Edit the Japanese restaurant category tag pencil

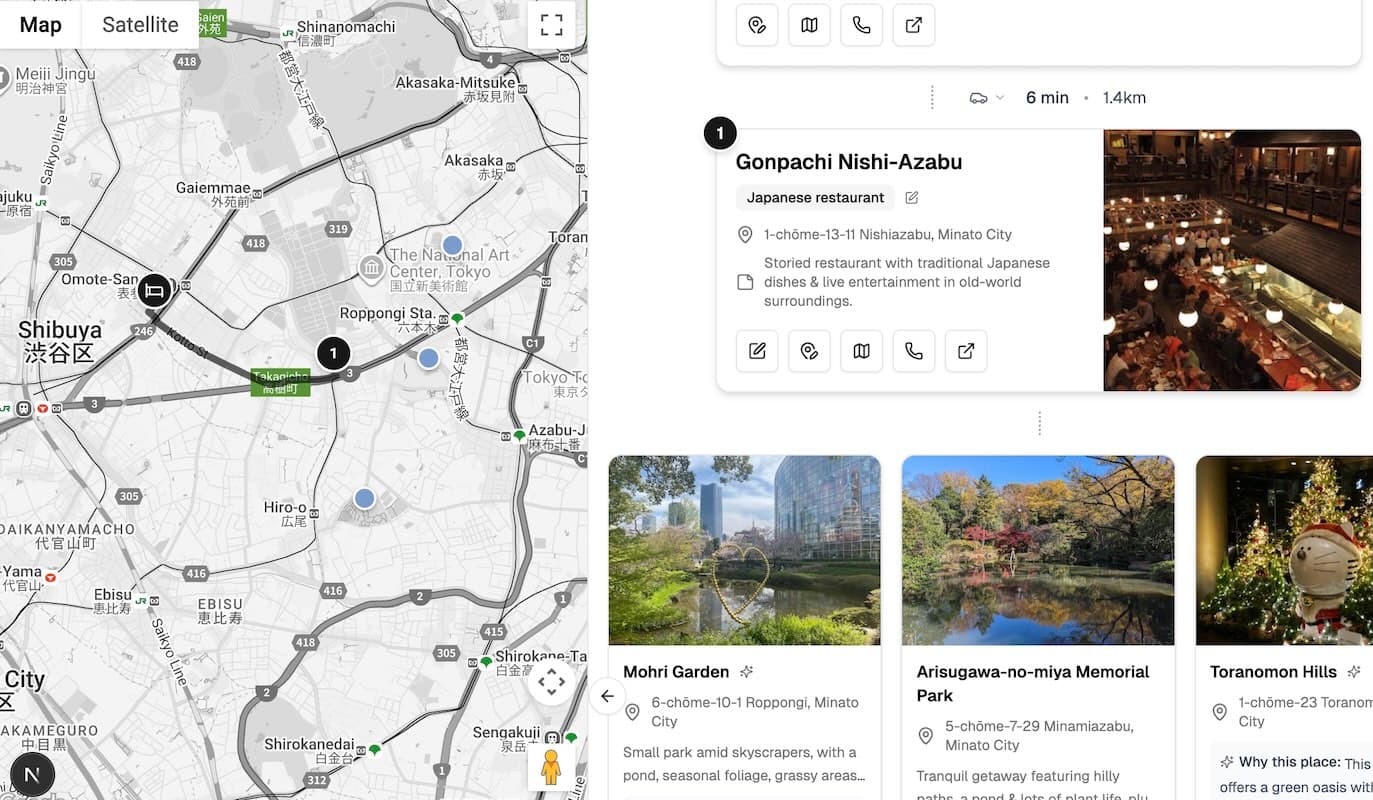[x=911, y=198]
